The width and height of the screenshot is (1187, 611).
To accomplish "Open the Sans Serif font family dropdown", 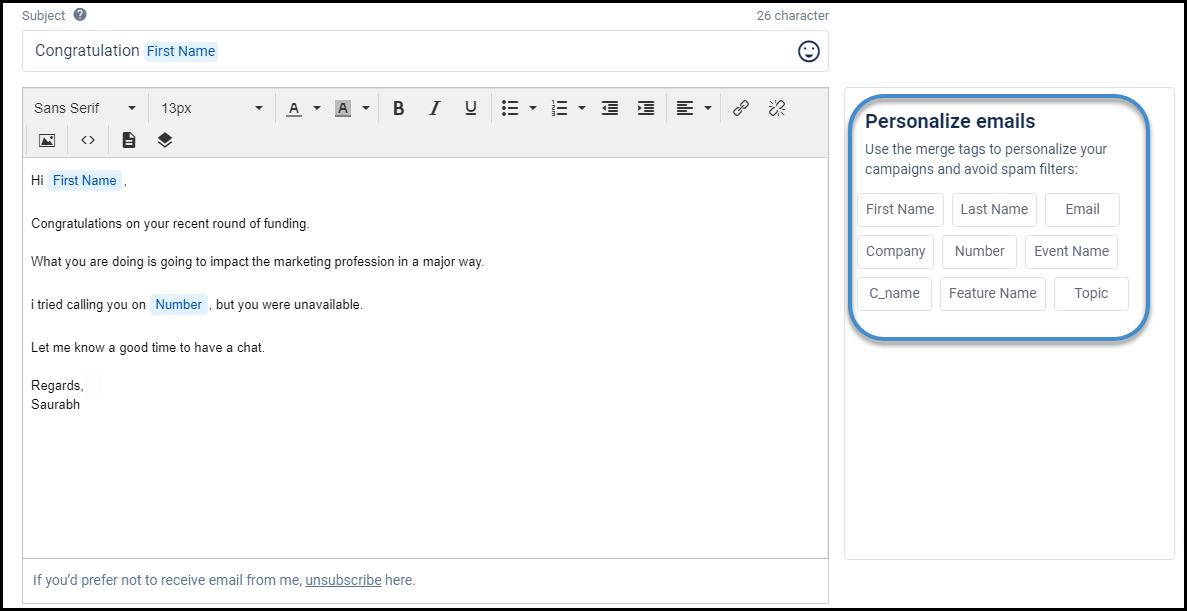I will coord(85,107).
